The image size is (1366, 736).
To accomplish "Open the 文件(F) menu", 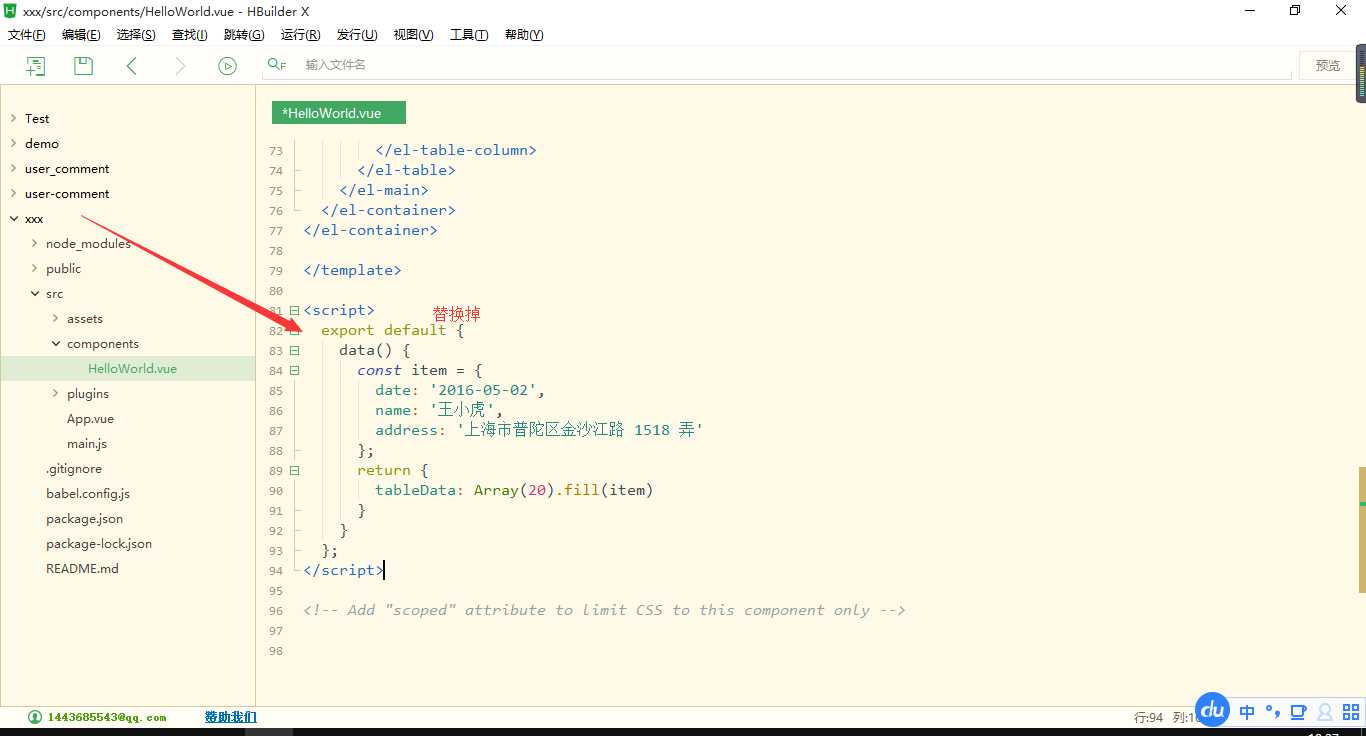I will point(27,35).
